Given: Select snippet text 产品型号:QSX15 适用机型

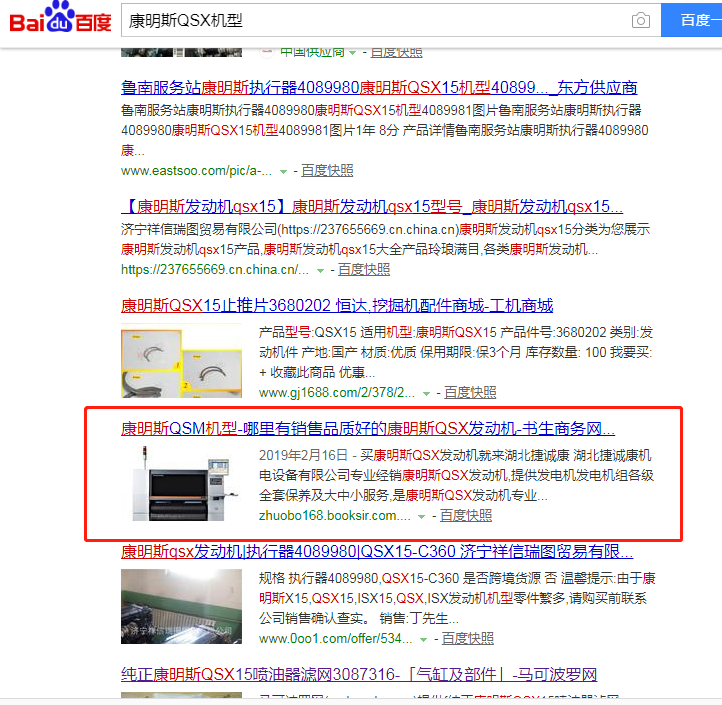Looking at the screenshot, I should click(x=337, y=332).
